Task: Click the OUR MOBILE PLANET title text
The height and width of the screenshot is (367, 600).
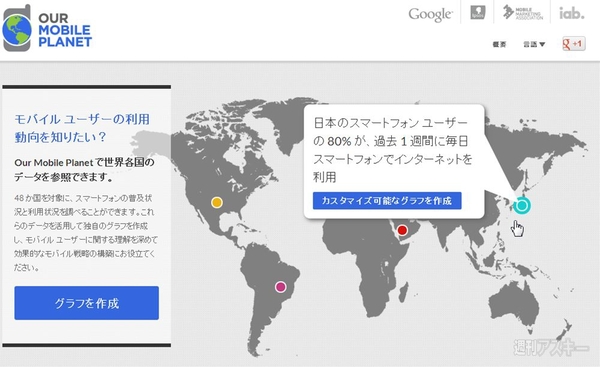Action: click(65, 30)
